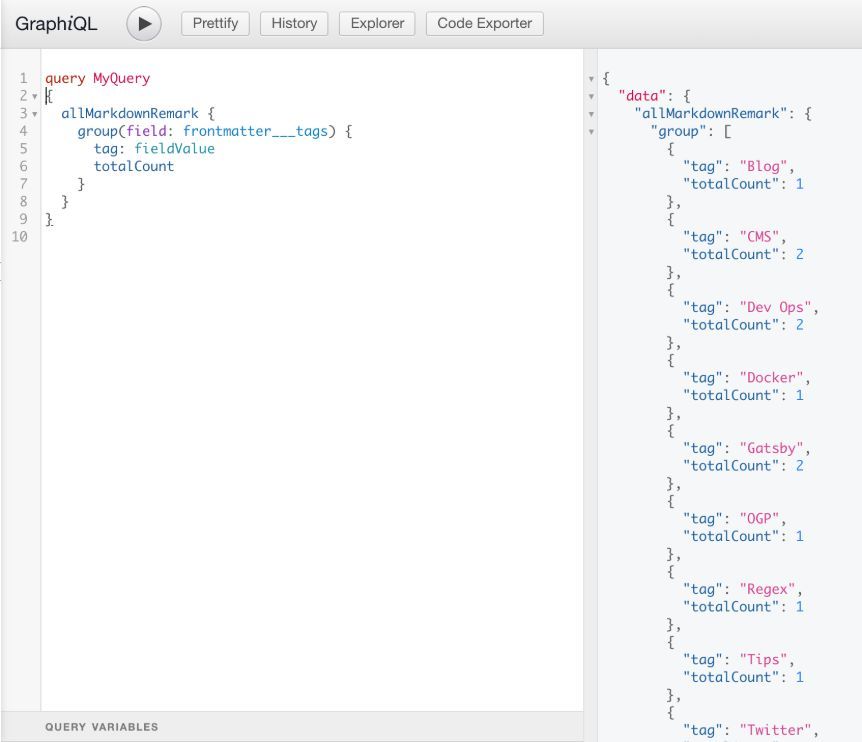Click the "Dev Ops" tag value
Image resolution: width=862 pixels, height=742 pixels.
pyautogui.click(x=776, y=307)
